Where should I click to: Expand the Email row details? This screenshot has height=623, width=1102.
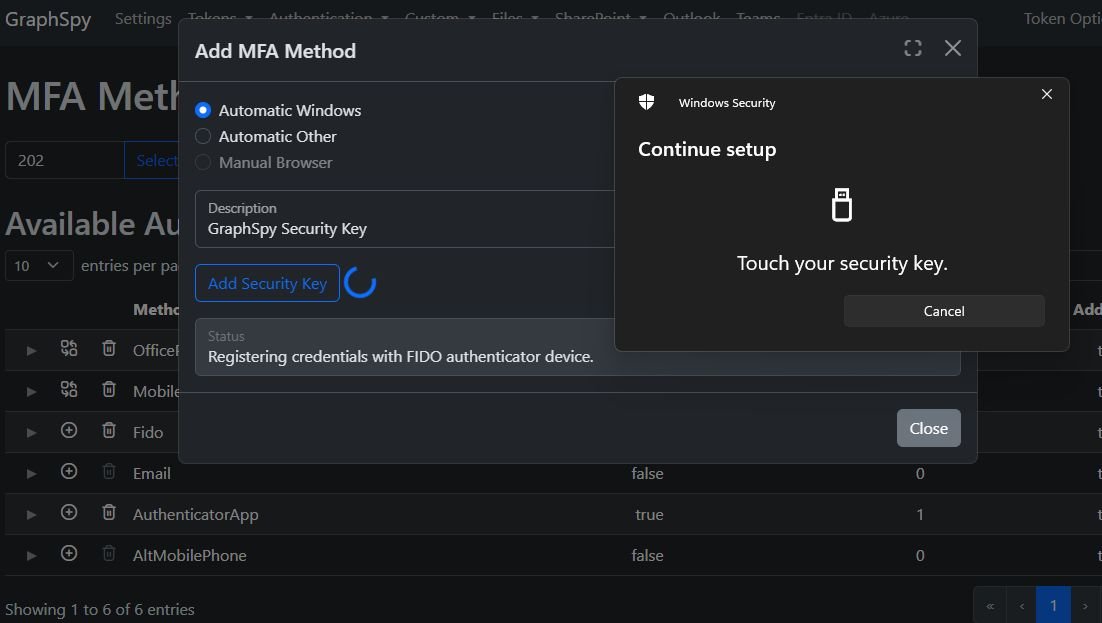click(31, 474)
